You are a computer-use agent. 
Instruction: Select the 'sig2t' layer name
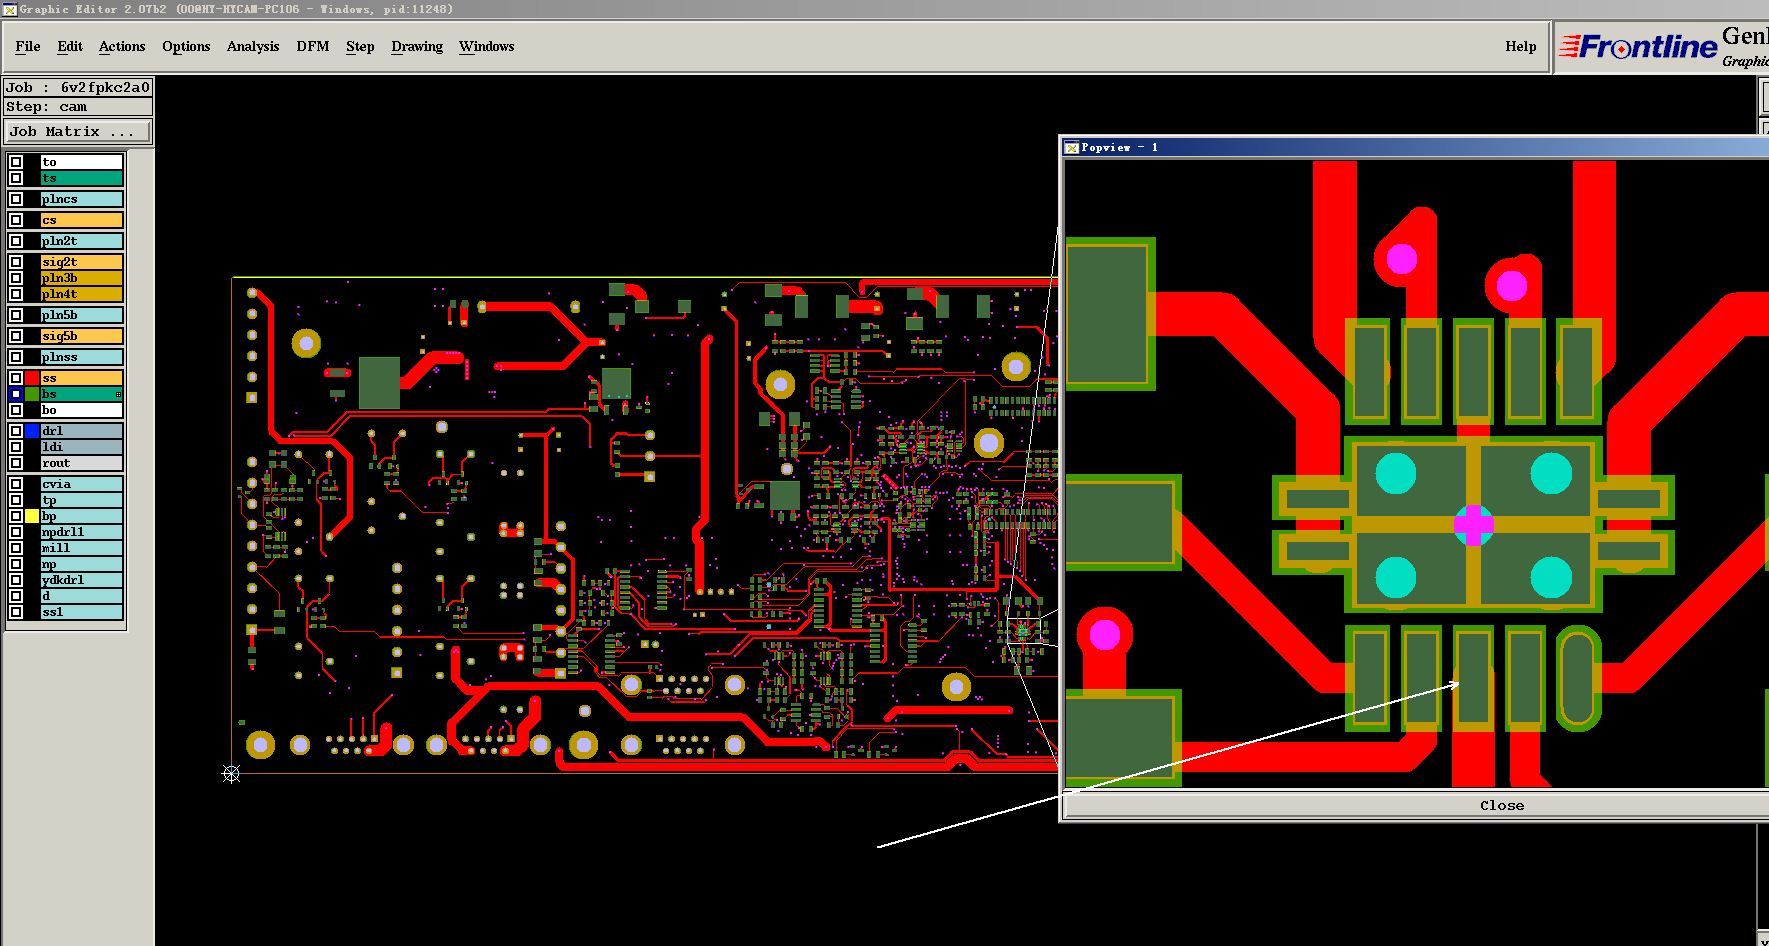[81, 262]
